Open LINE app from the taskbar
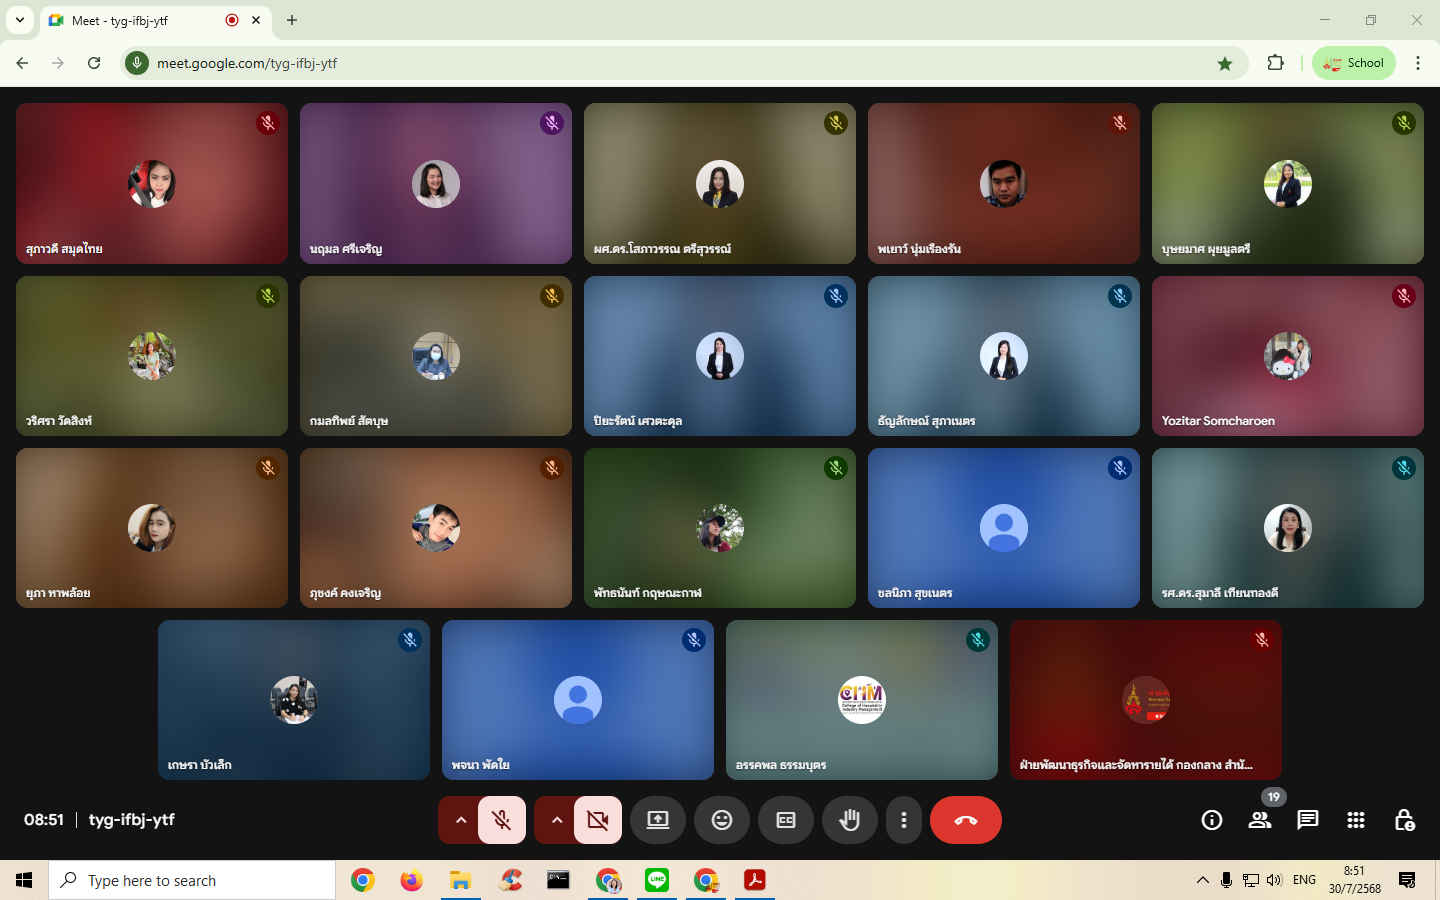Screen dimensions: 1440x900 click(657, 880)
